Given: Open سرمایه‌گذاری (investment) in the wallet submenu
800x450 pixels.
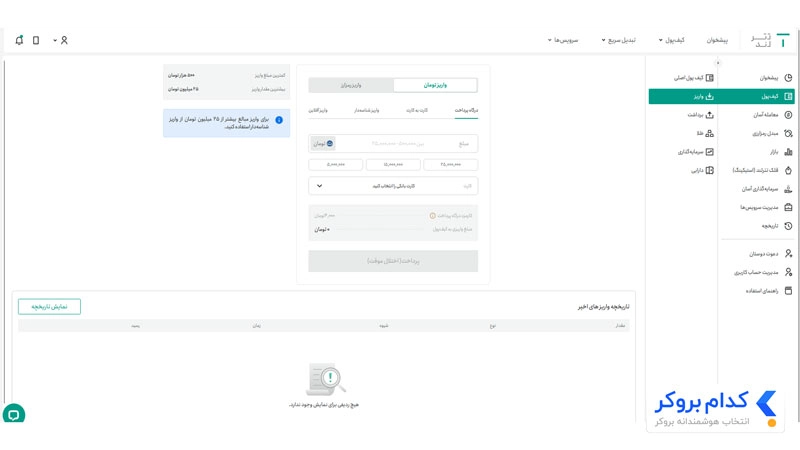Looking at the screenshot, I should (695, 152).
